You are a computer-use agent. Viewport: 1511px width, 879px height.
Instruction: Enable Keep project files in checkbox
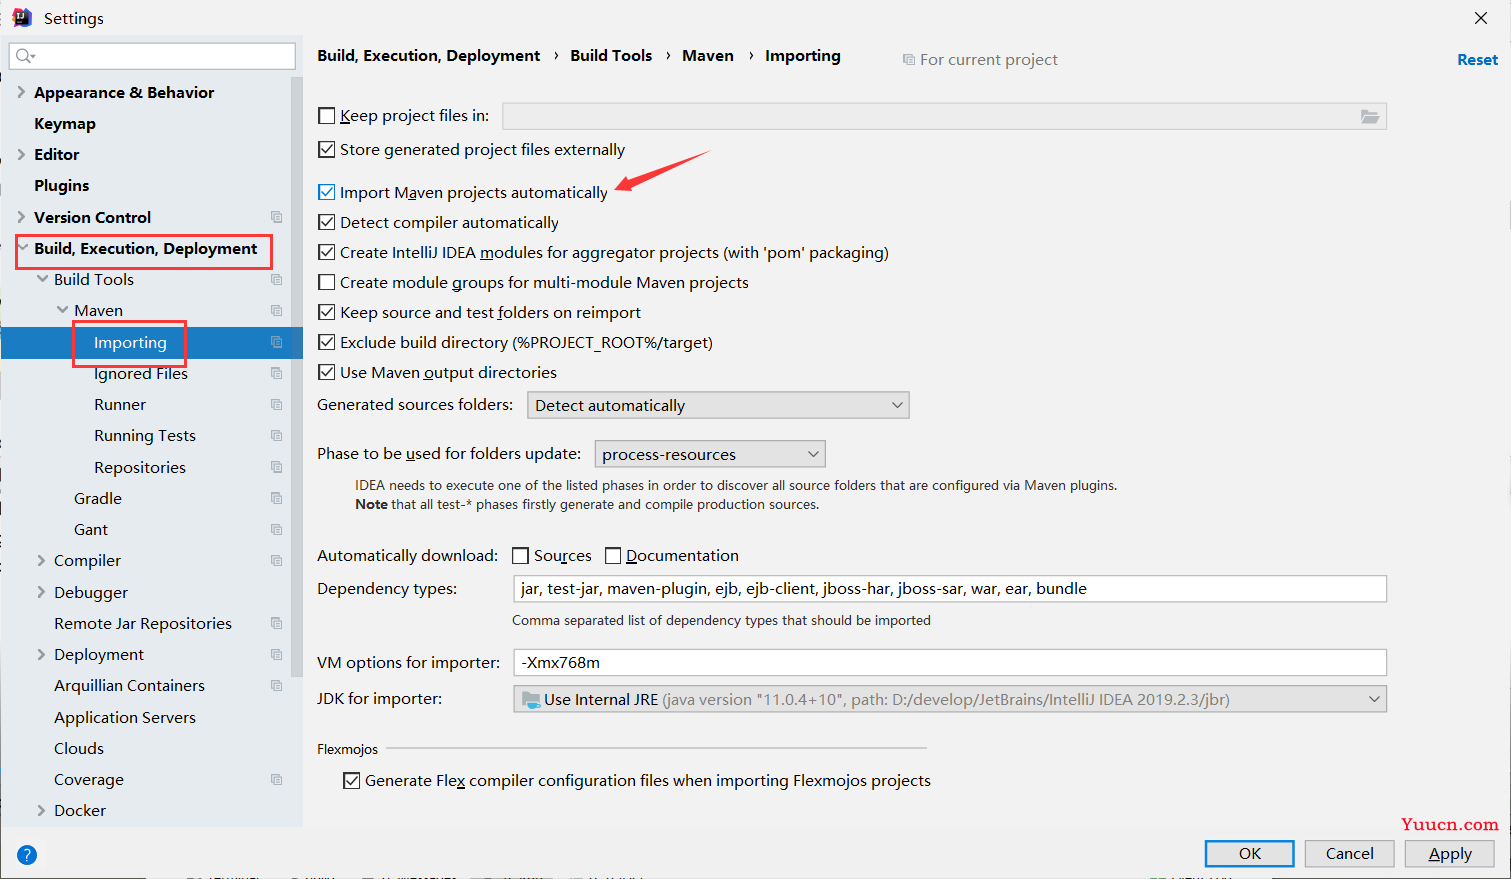click(x=327, y=116)
